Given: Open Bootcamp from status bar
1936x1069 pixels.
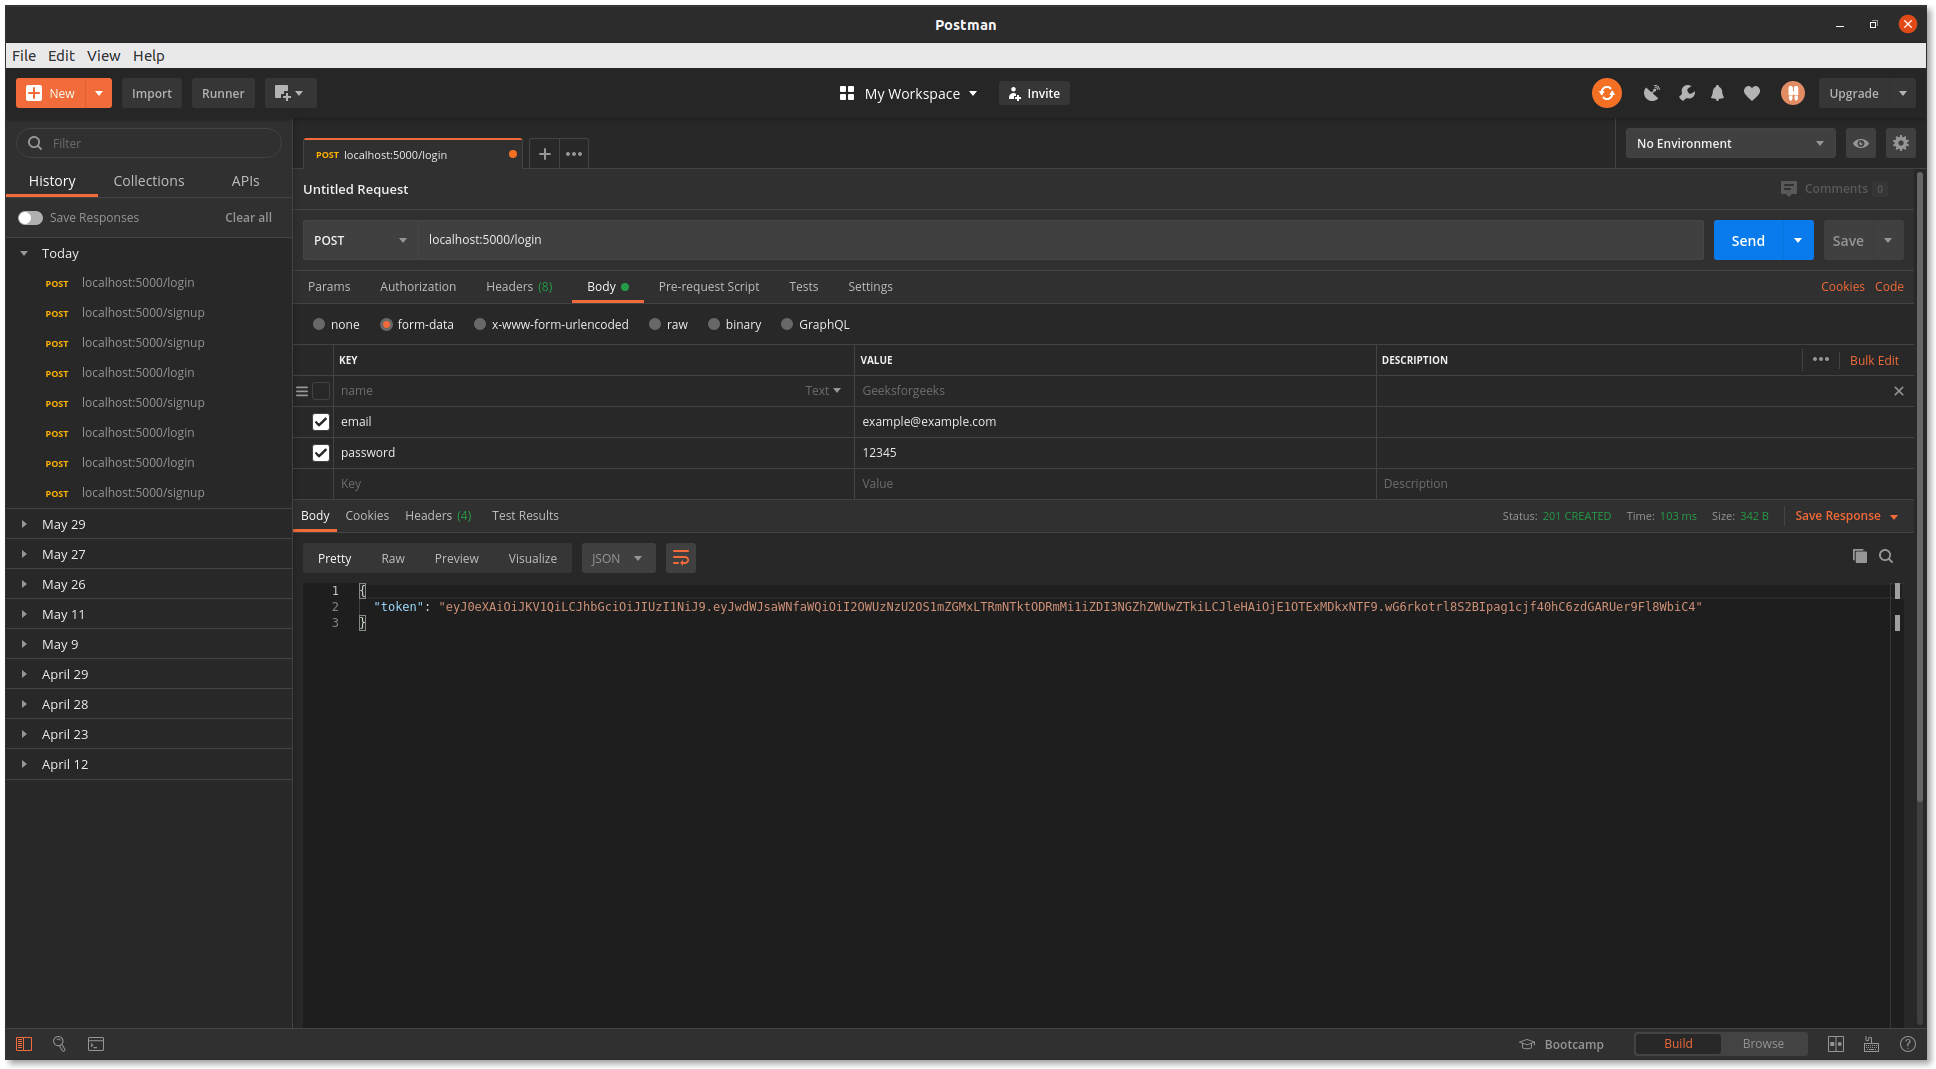Looking at the screenshot, I should click(x=1561, y=1044).
